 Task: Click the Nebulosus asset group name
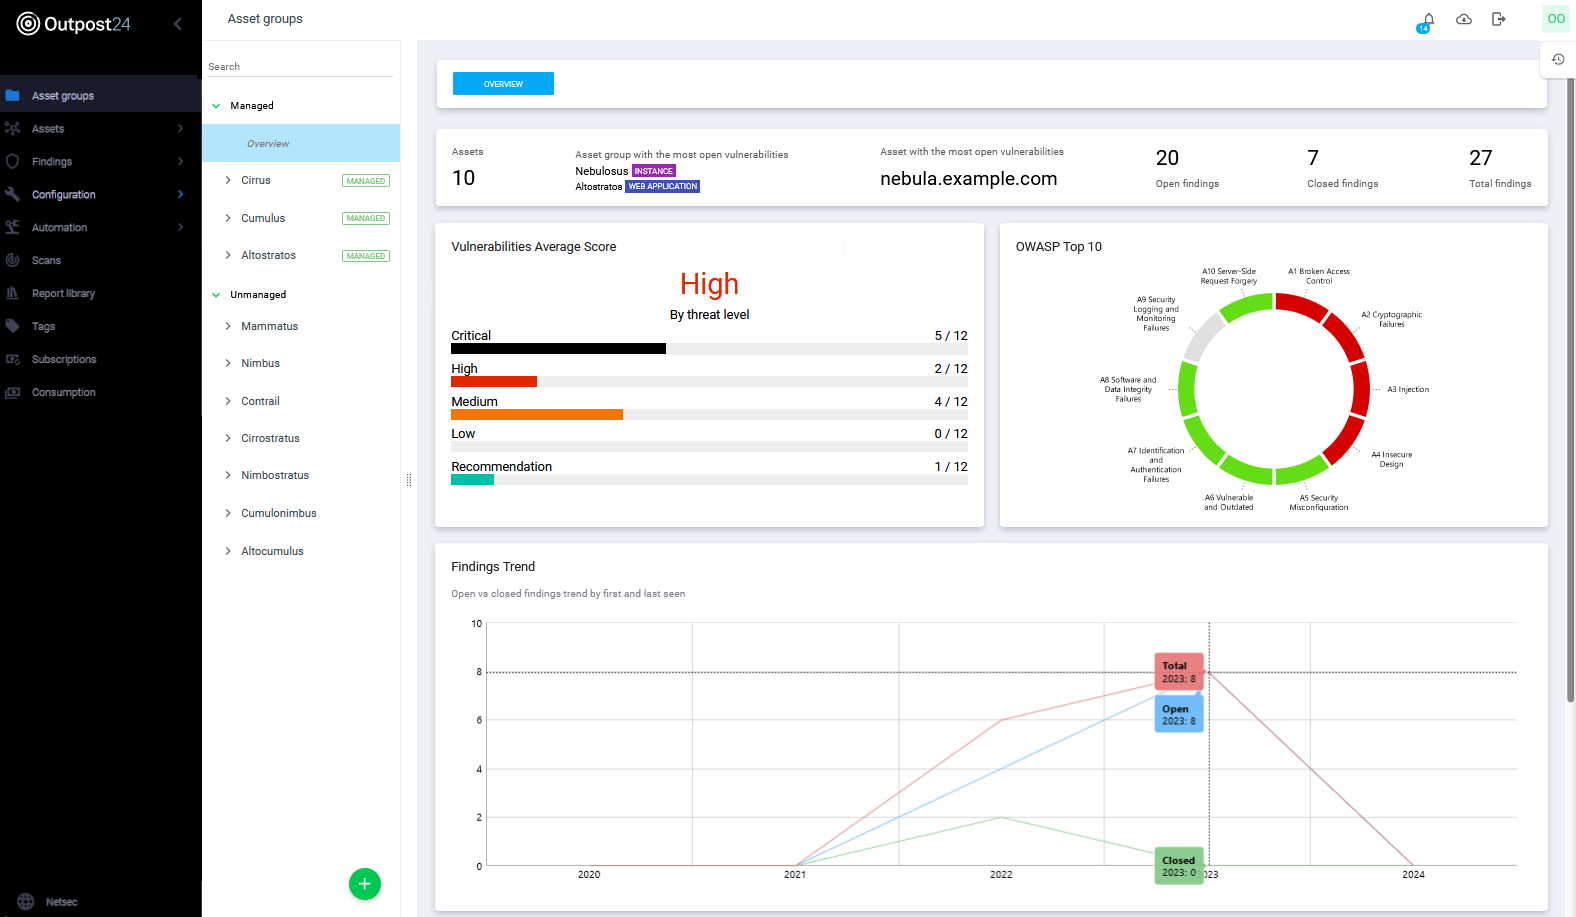601,171
